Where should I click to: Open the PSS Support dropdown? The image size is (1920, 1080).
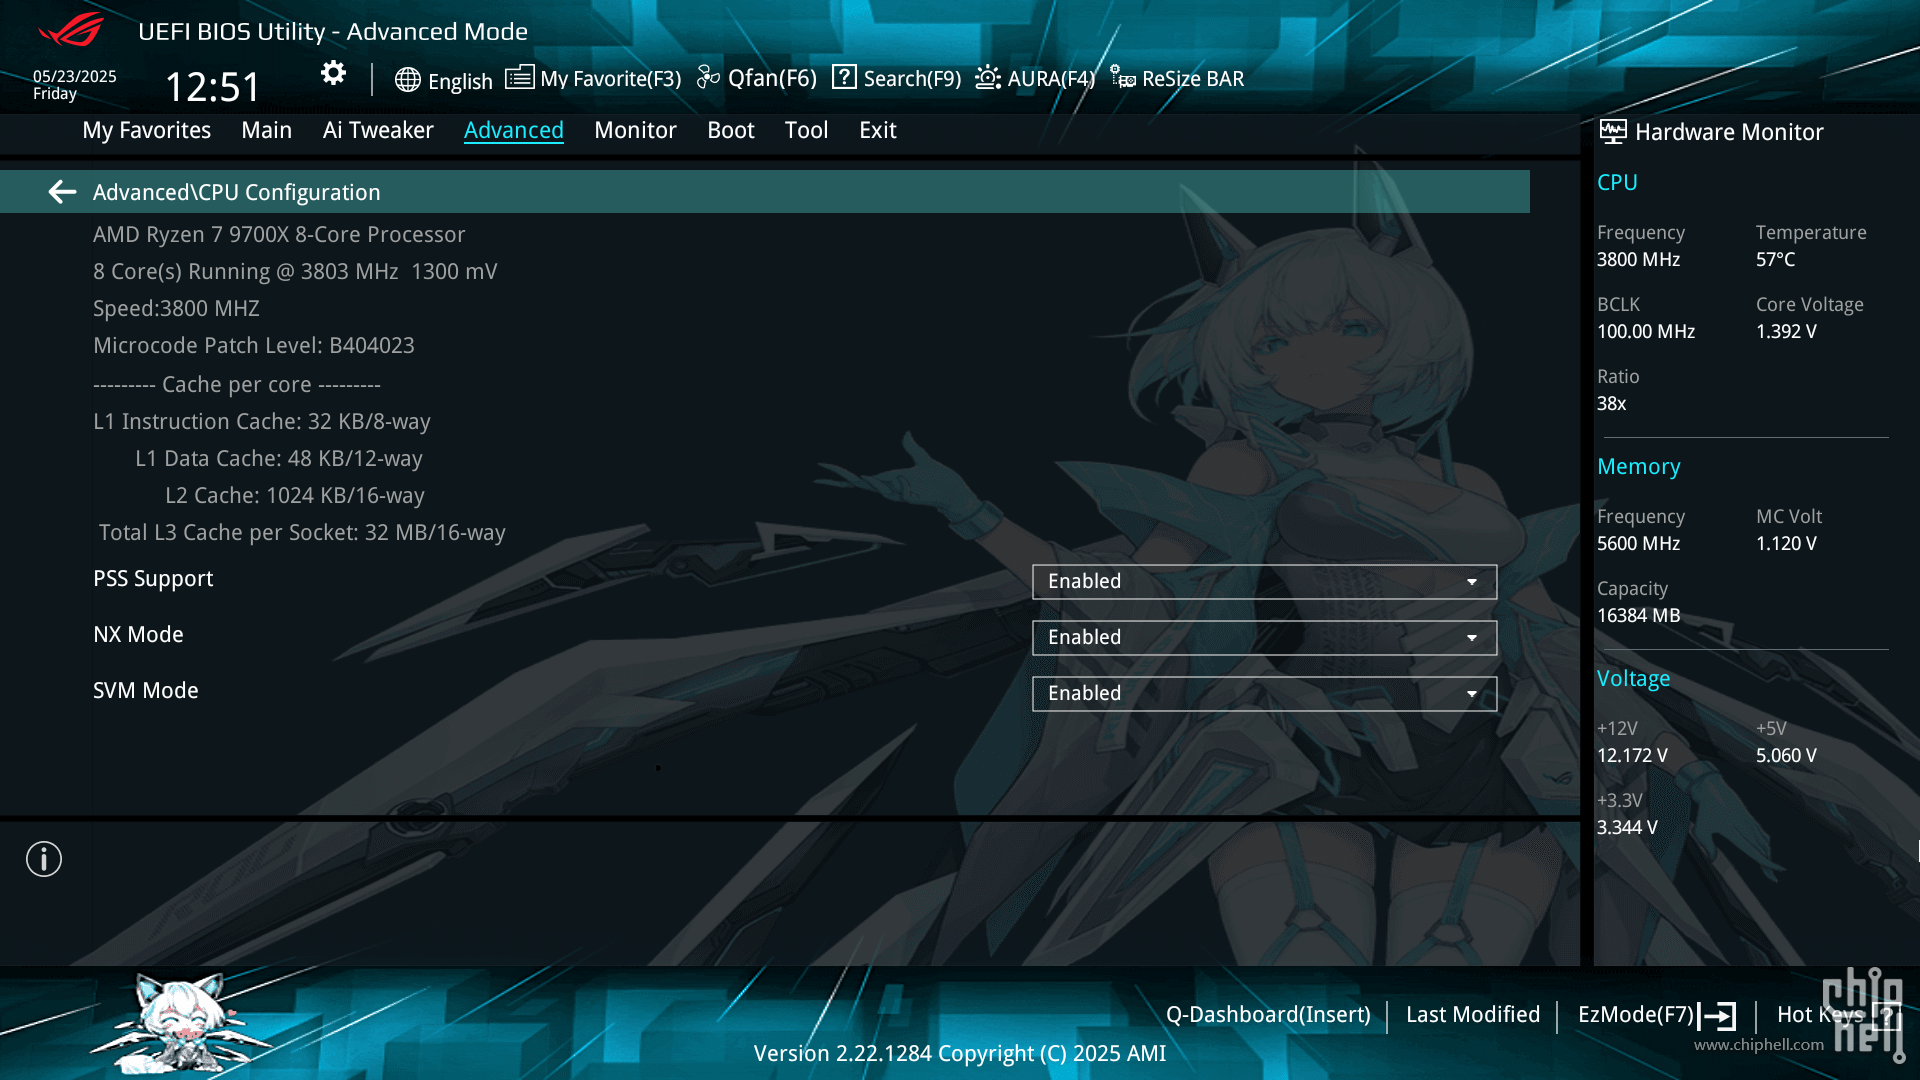(x=1264, y=582)
